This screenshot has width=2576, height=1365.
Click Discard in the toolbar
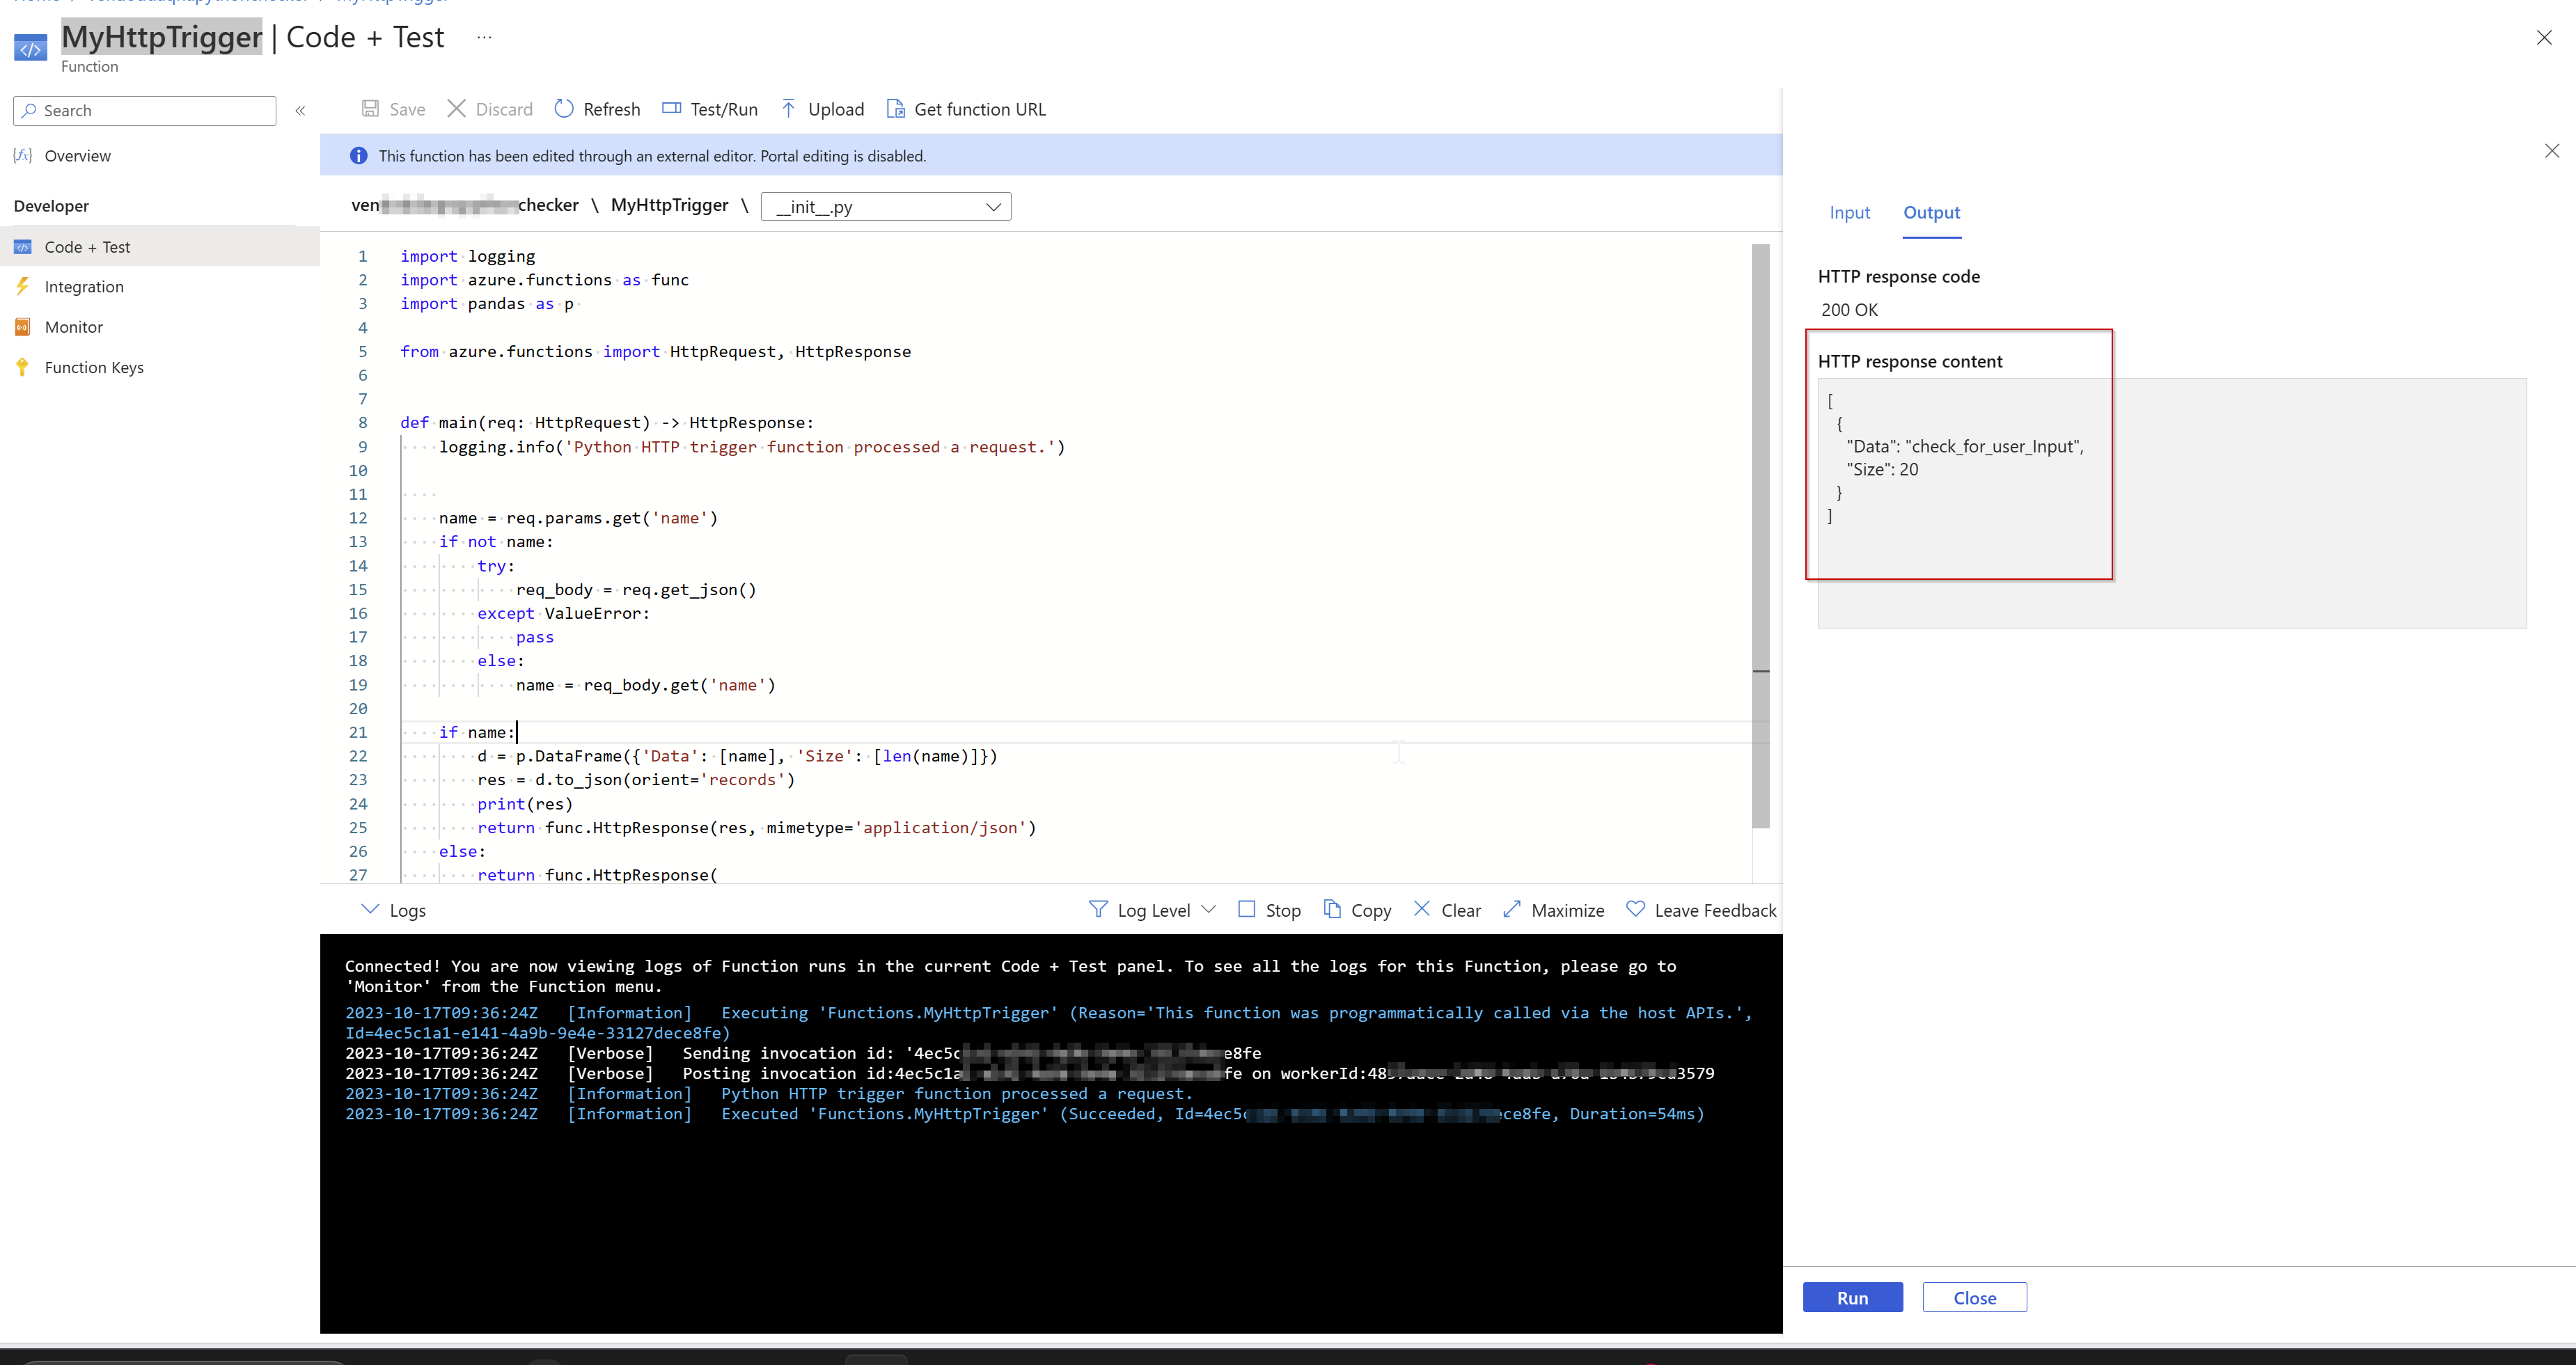point(489,109)
